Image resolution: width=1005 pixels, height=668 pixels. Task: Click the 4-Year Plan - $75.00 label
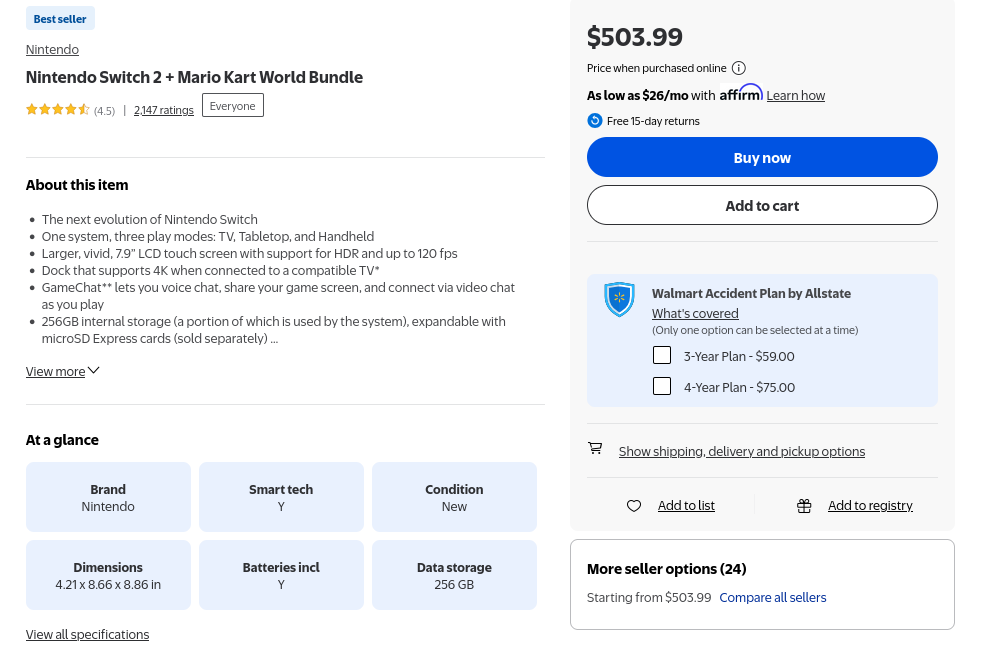[x=739, y=387]
